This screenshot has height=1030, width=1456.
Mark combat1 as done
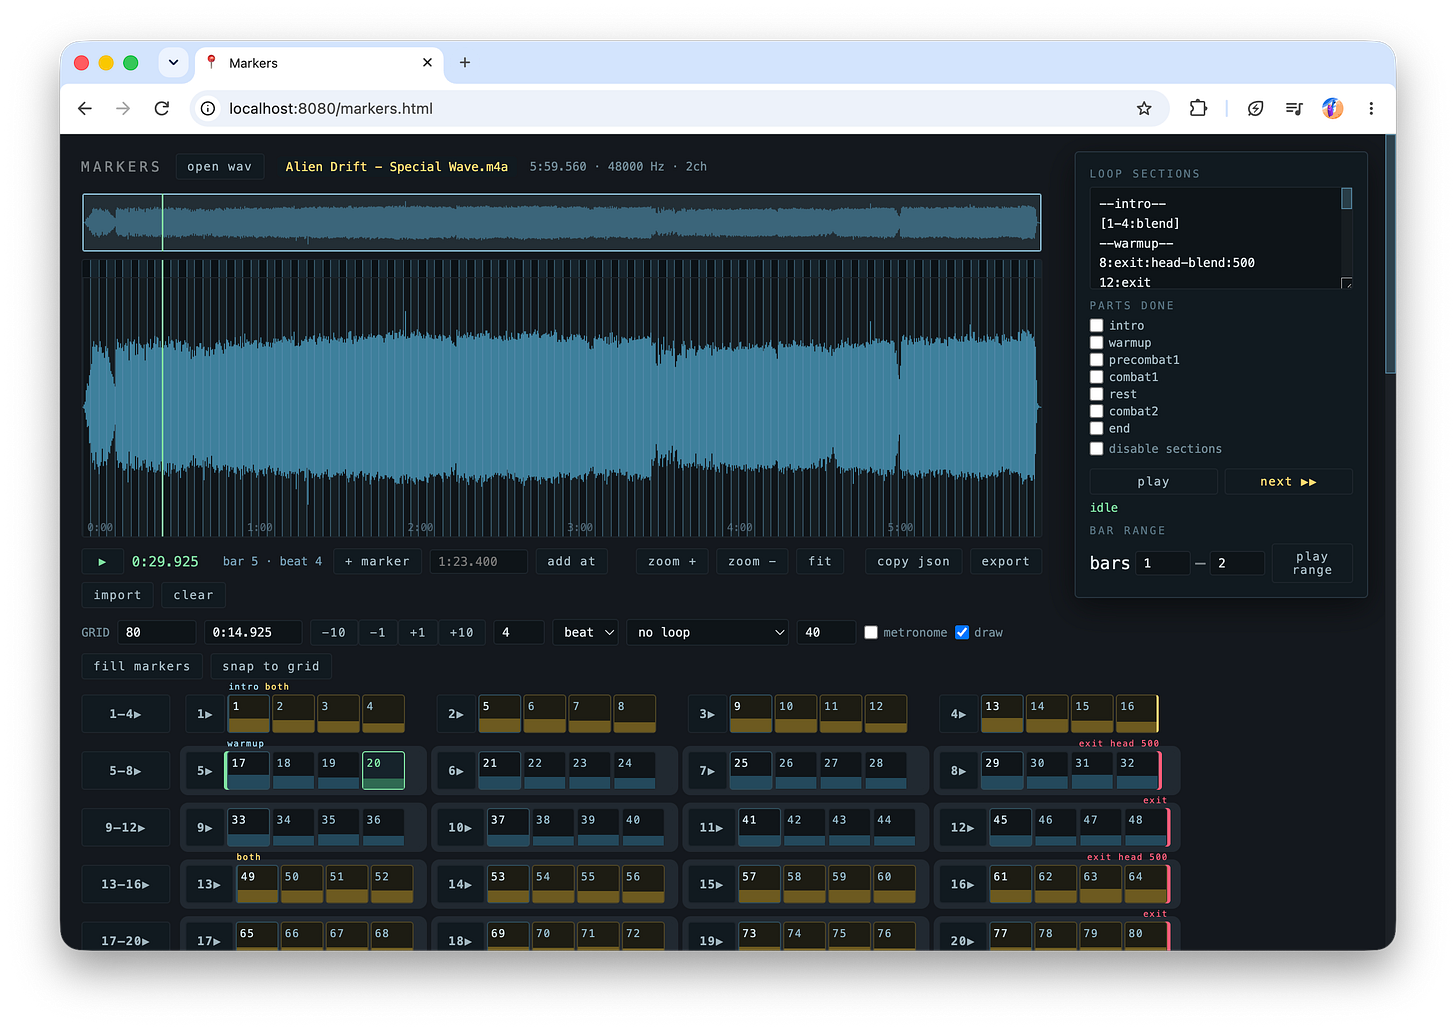(x=1097, y=377)
